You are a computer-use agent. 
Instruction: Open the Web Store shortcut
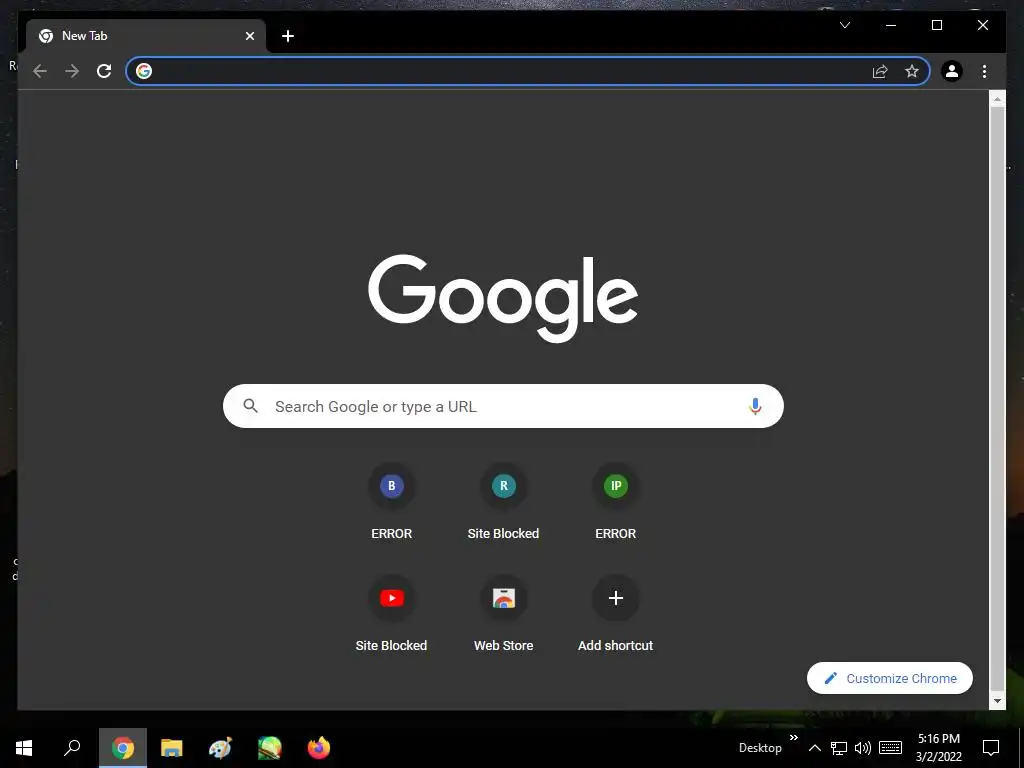click(x=504, y=615)
